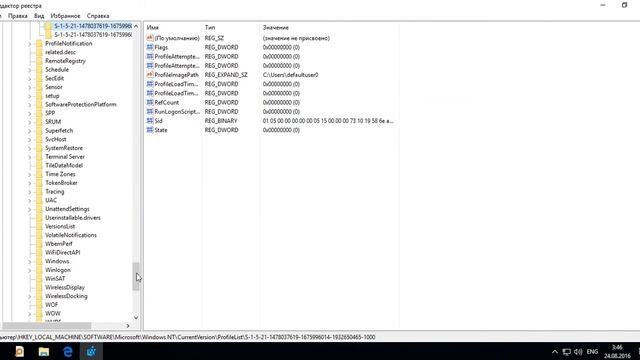The width and height of the screenshot is (640, 360).
Task: Click the tree vertical scrollbar thumb
Action: (136, 276)
